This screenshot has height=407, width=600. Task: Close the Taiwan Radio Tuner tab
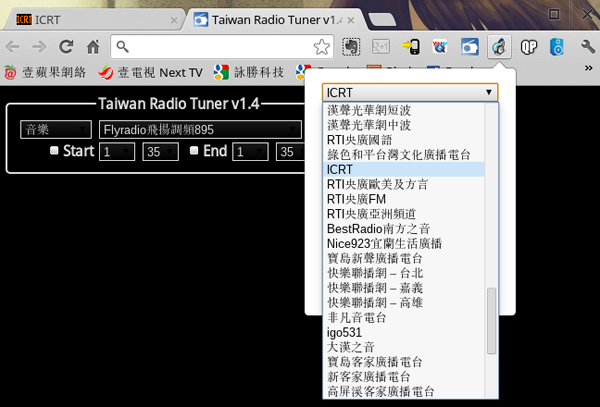click(x=351, y=20)
